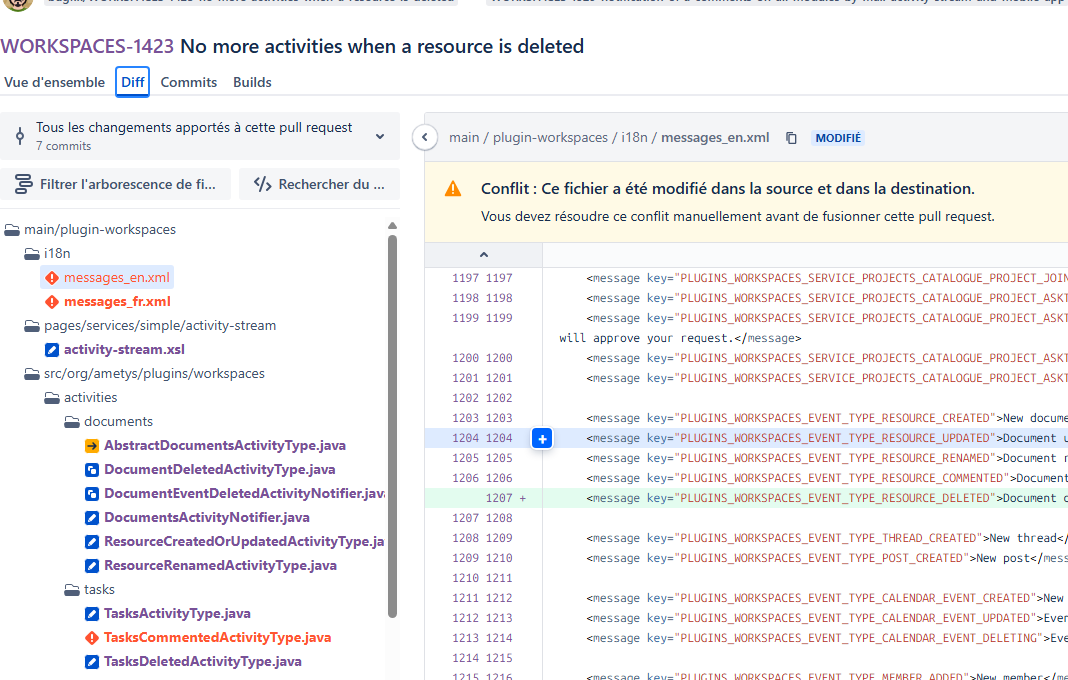Viewport: 1068px width, 680px height.
Task: Click blue plus add-comment icon on line 1204
Action: coord(541,438)
